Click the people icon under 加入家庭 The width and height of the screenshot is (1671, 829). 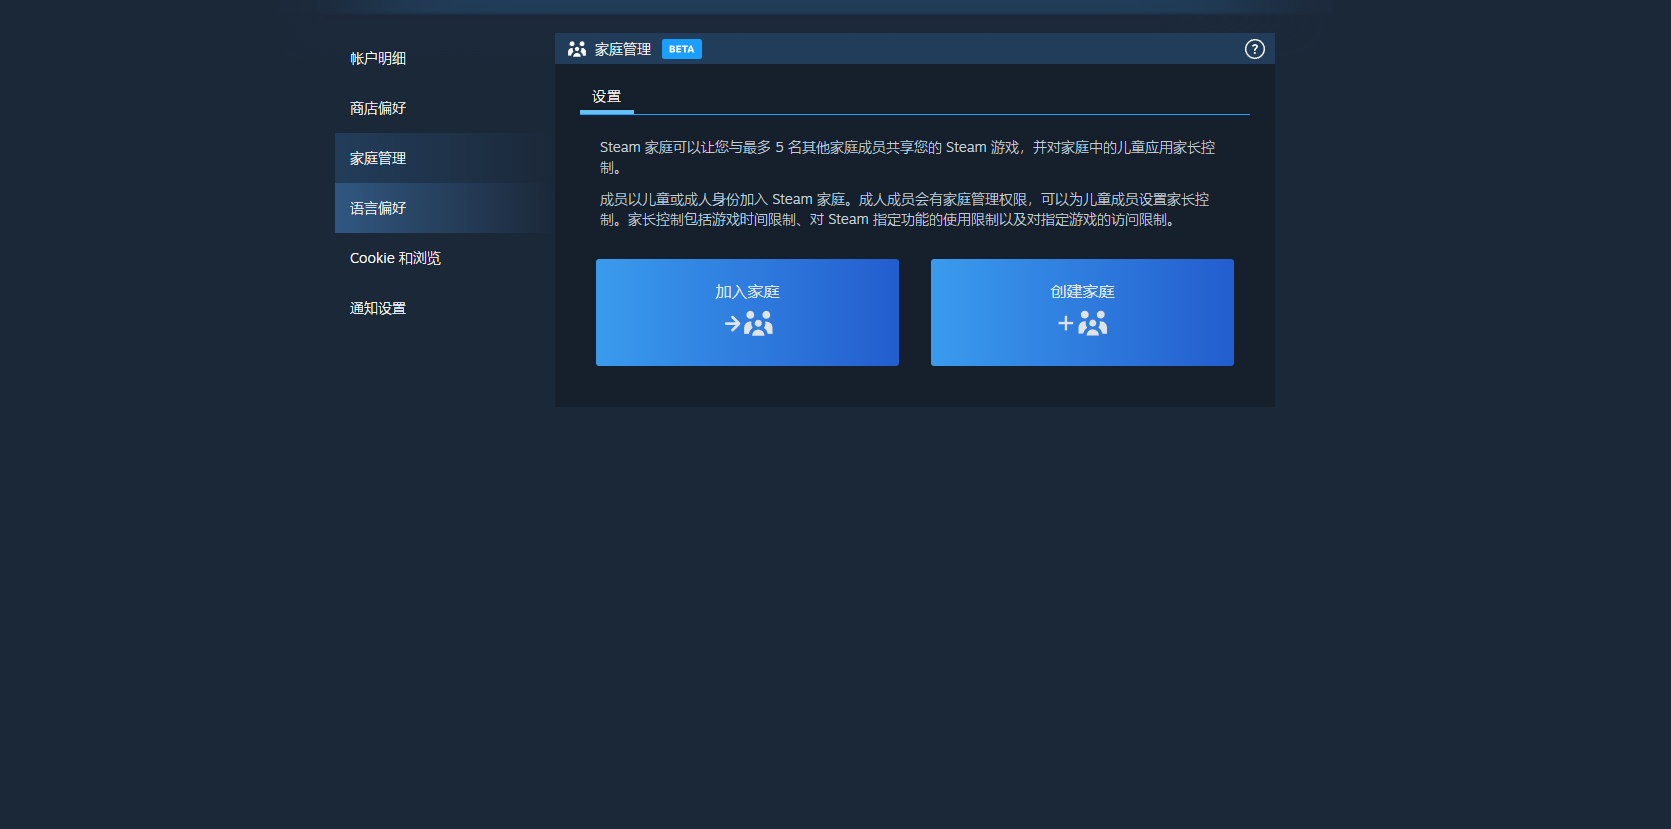tap(759, 323)
